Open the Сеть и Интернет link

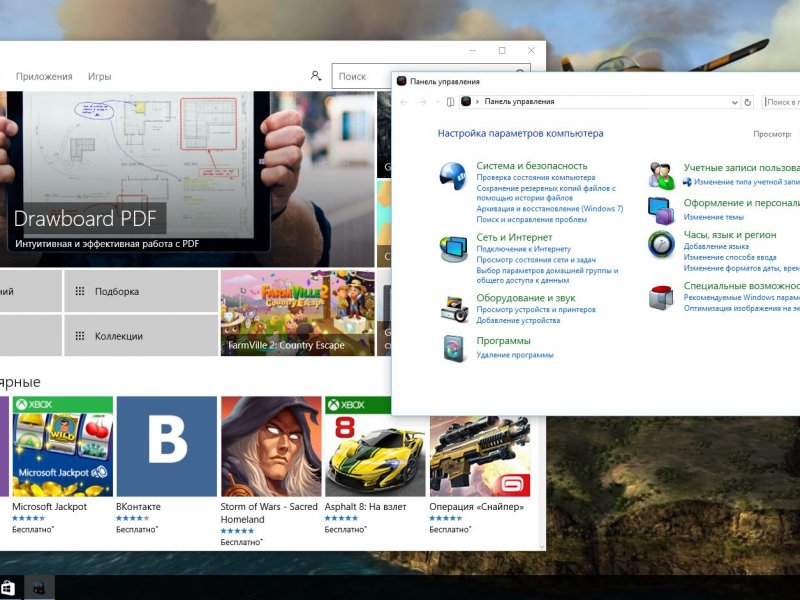514,237
